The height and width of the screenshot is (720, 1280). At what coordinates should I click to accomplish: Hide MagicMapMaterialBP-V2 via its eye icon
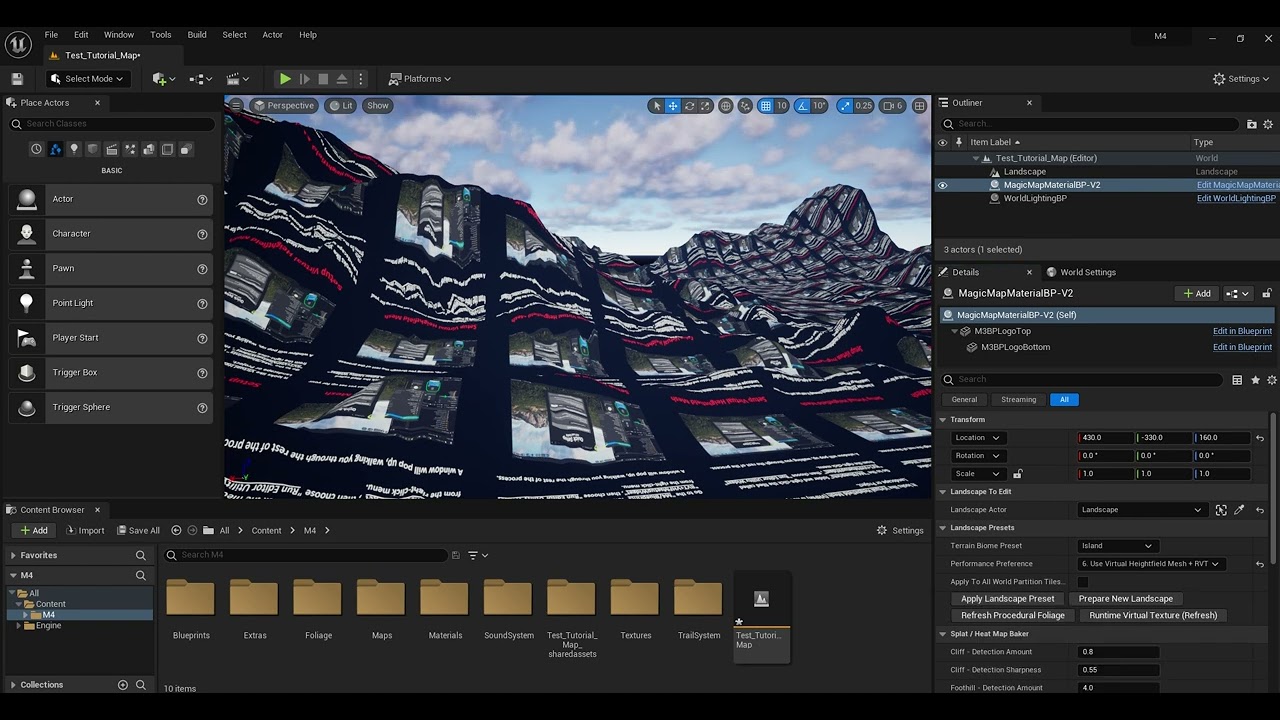[x=942, y=185]
